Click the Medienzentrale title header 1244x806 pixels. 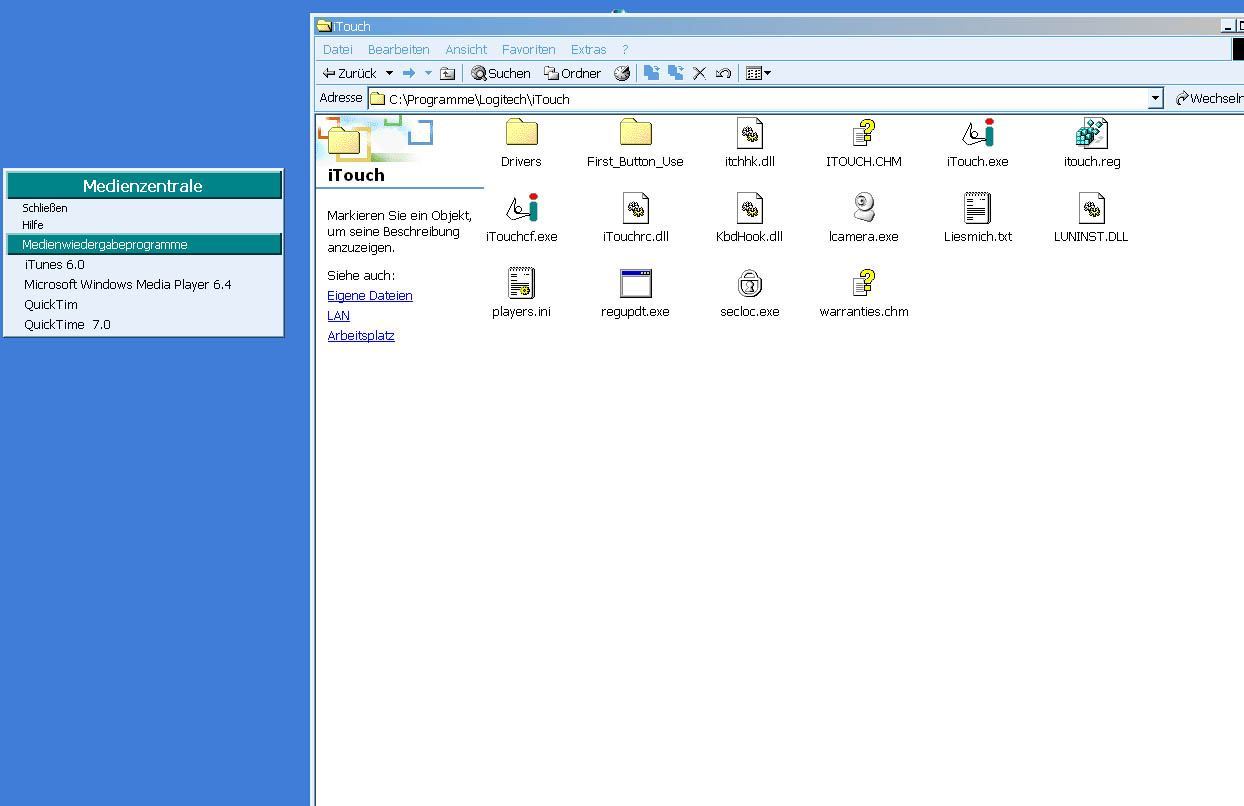(144, 186)
